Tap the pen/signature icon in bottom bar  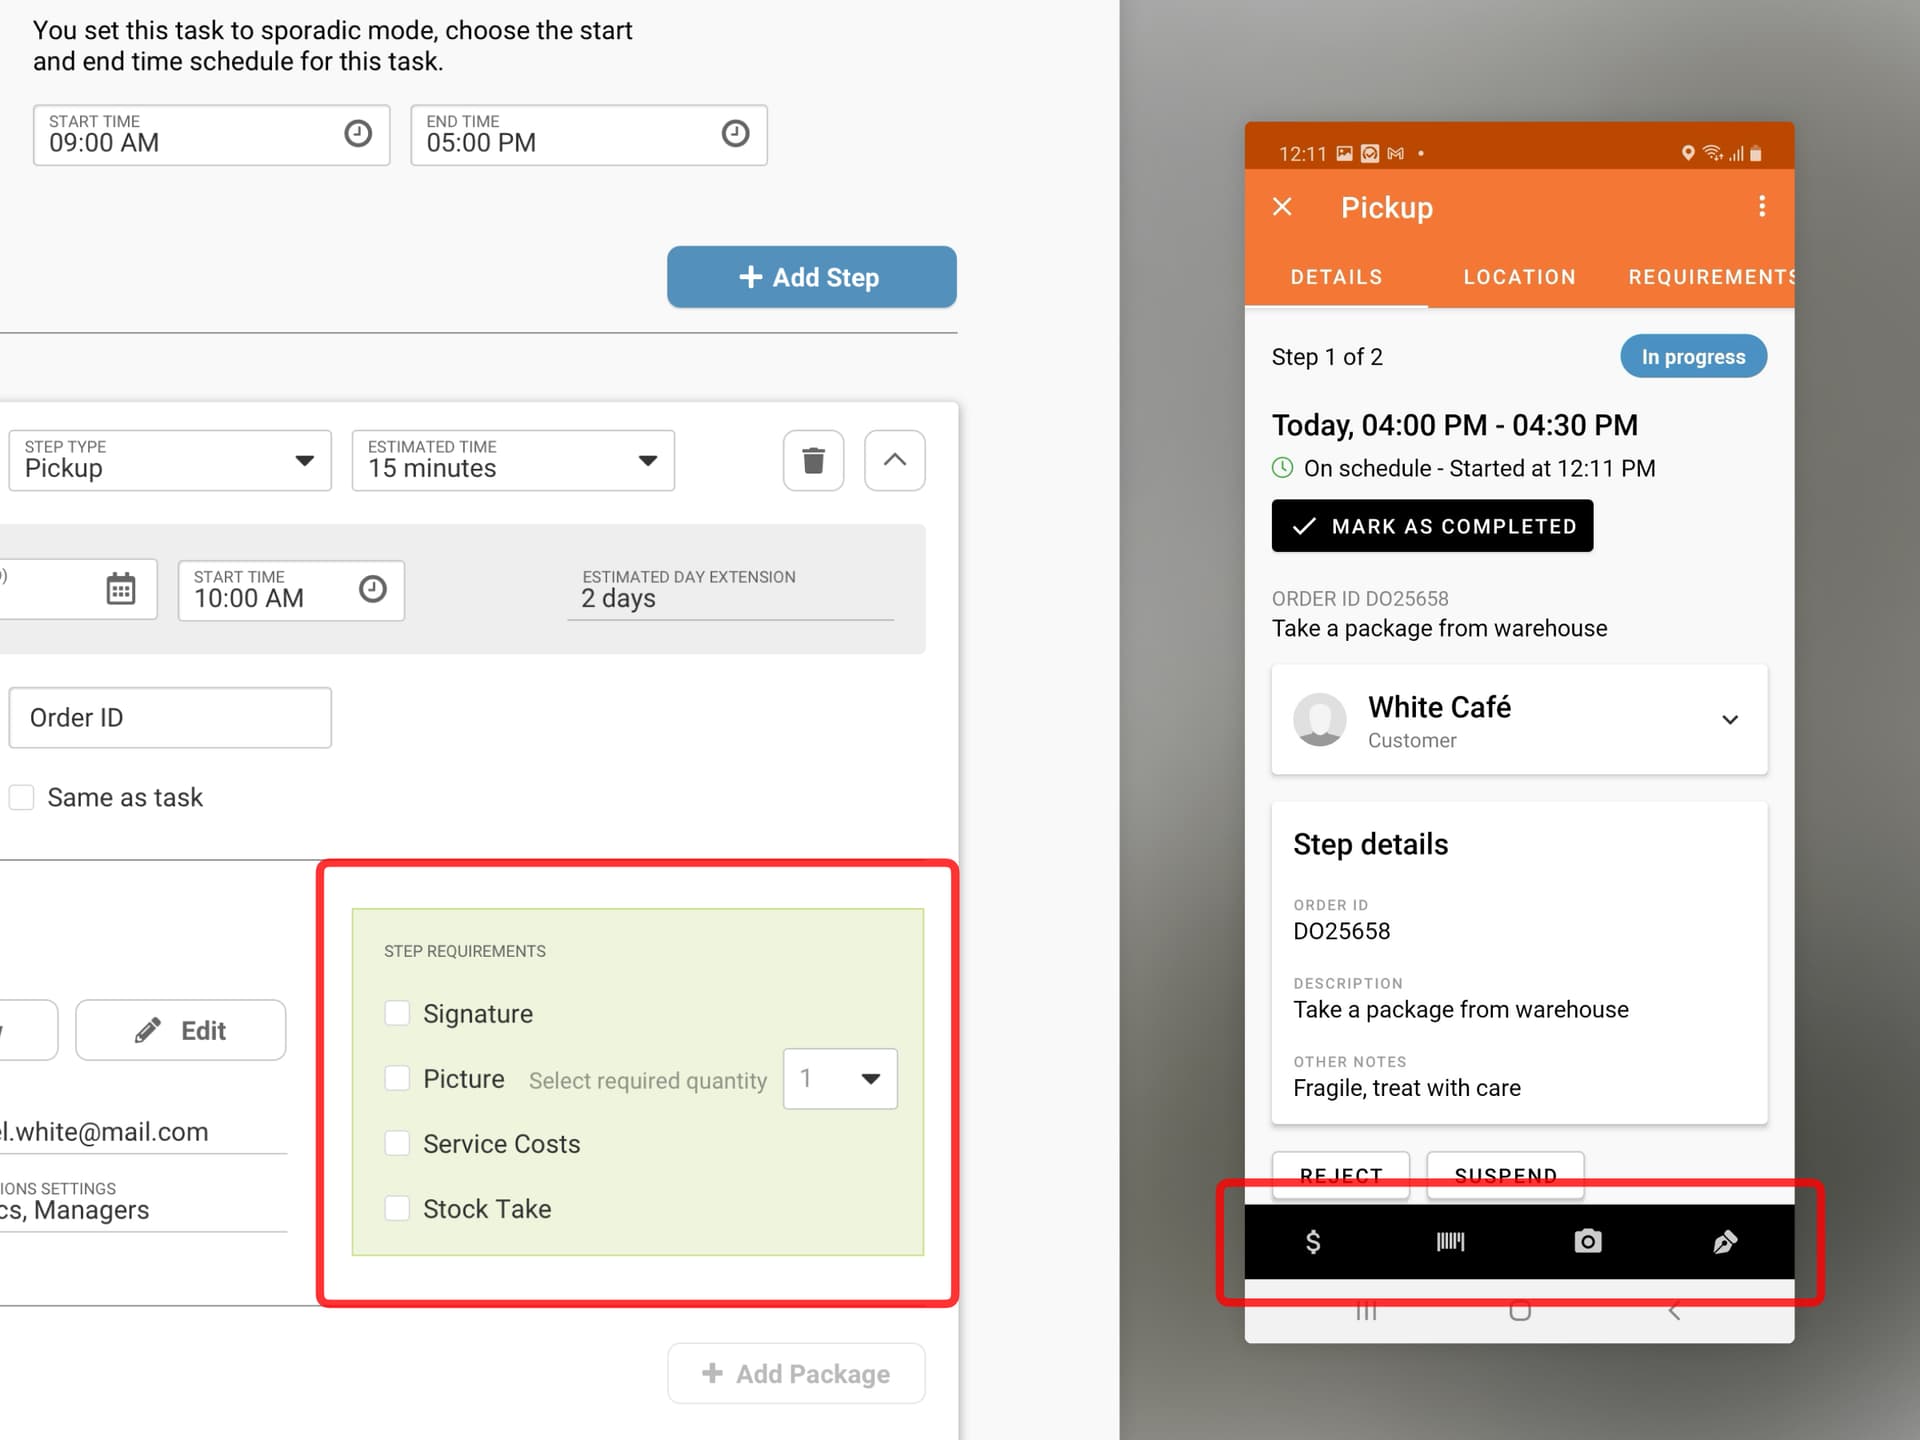1723,1240
